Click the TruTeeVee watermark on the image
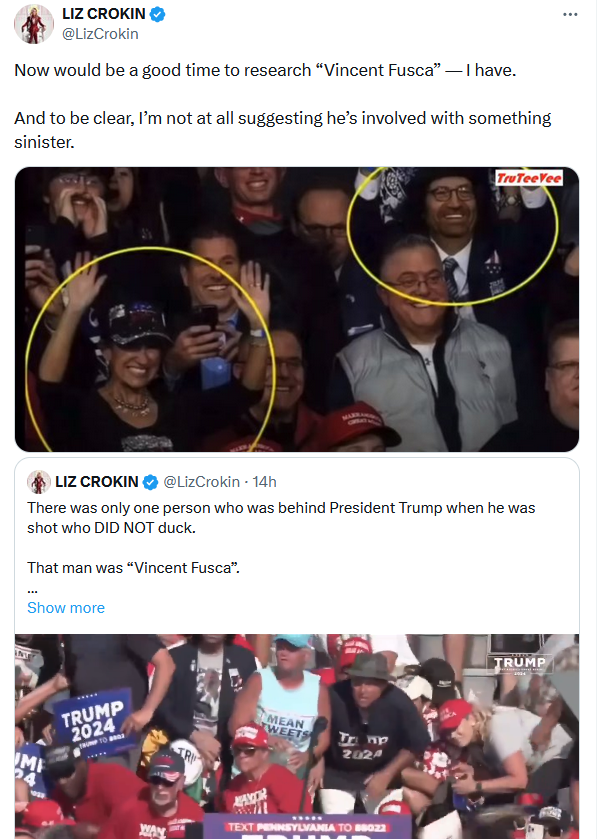 point(529,178)
